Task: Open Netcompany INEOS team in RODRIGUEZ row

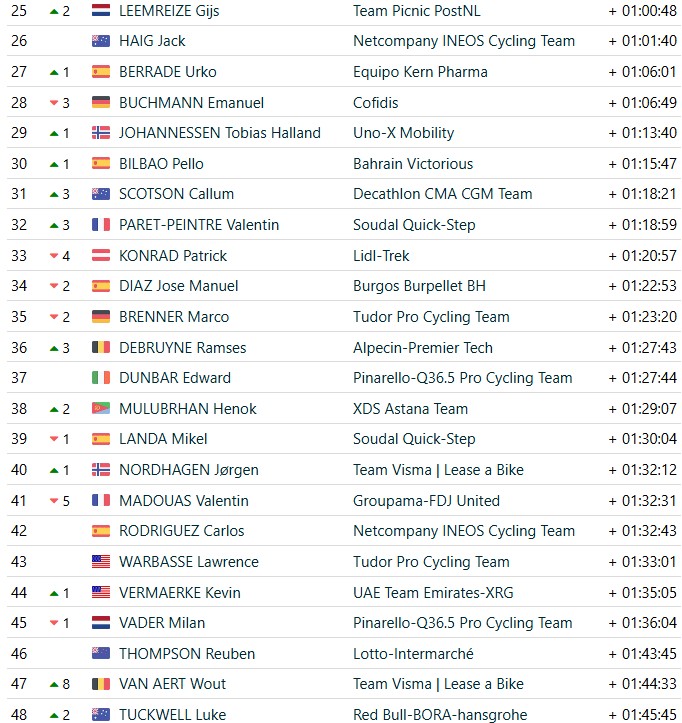Action: [464, 531]
